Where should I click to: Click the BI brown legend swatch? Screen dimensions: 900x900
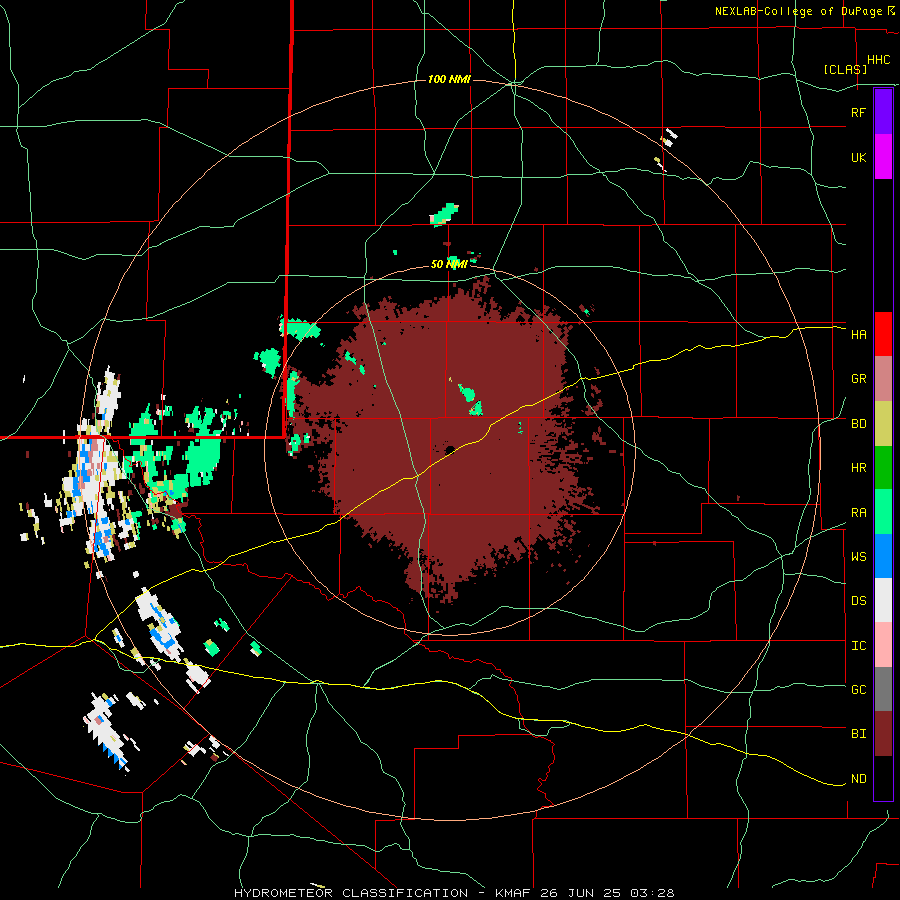coord(883,734)
